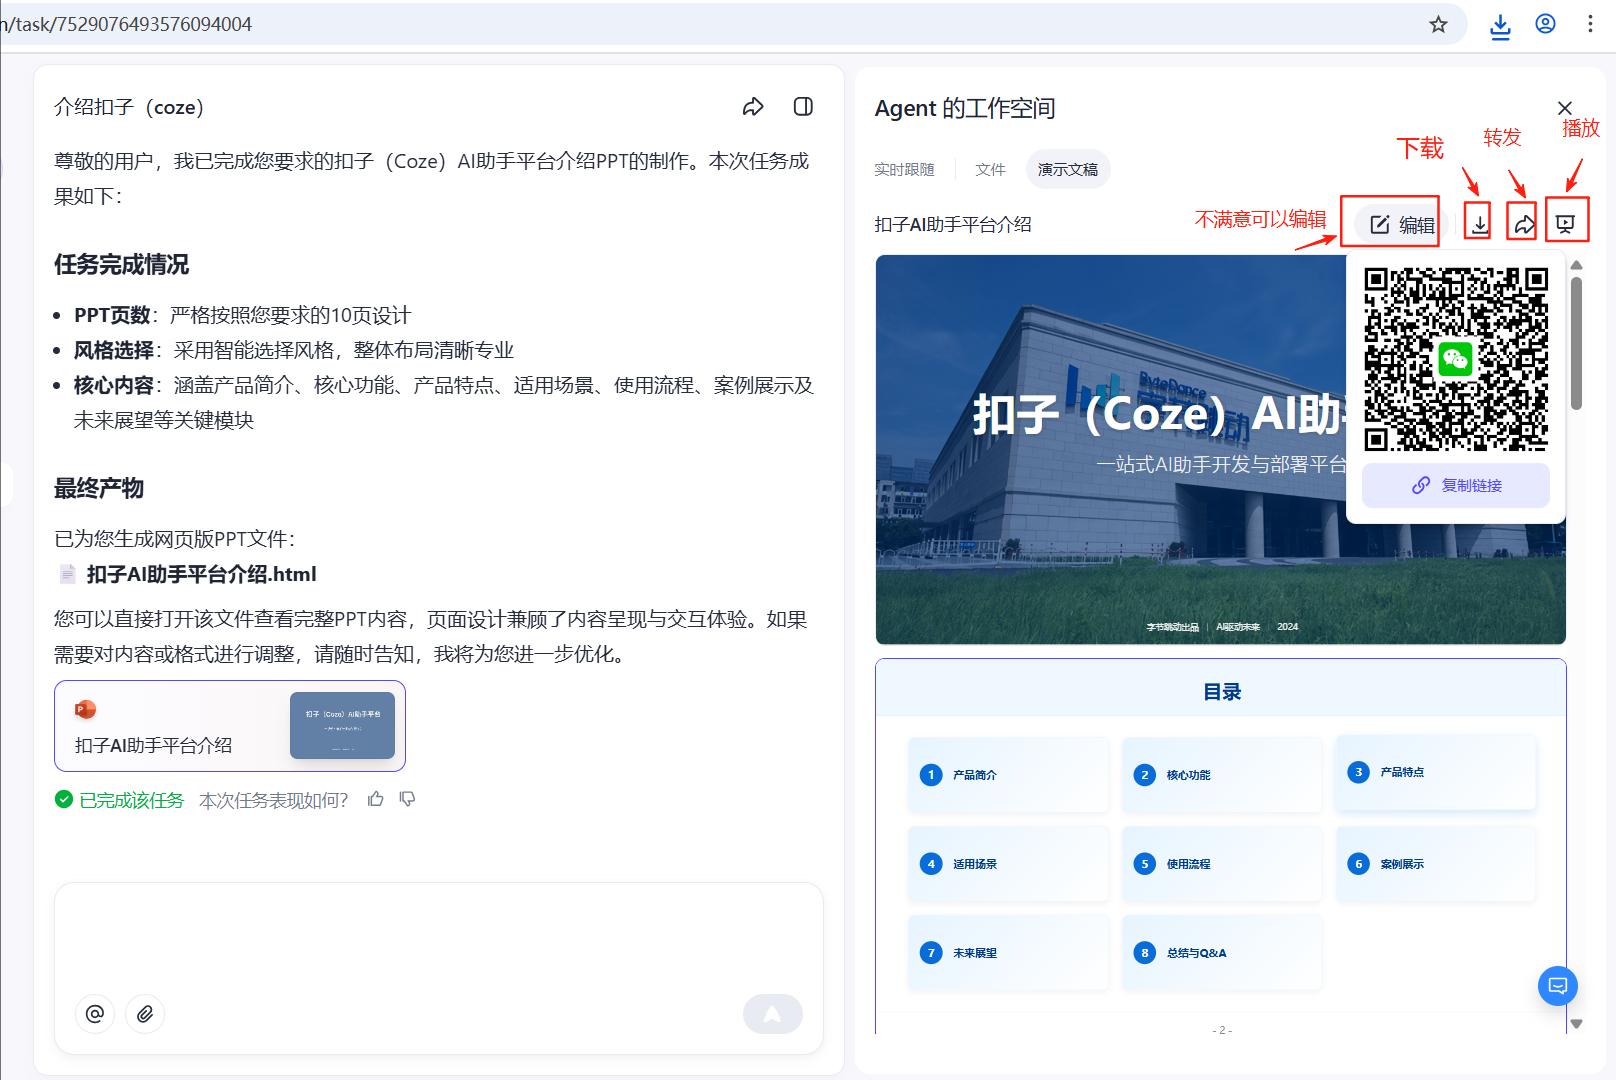This screenshot has height=1080, width=1616.
Task: Open split view icon beside the share arrow
Action: [x=803, y=106]
